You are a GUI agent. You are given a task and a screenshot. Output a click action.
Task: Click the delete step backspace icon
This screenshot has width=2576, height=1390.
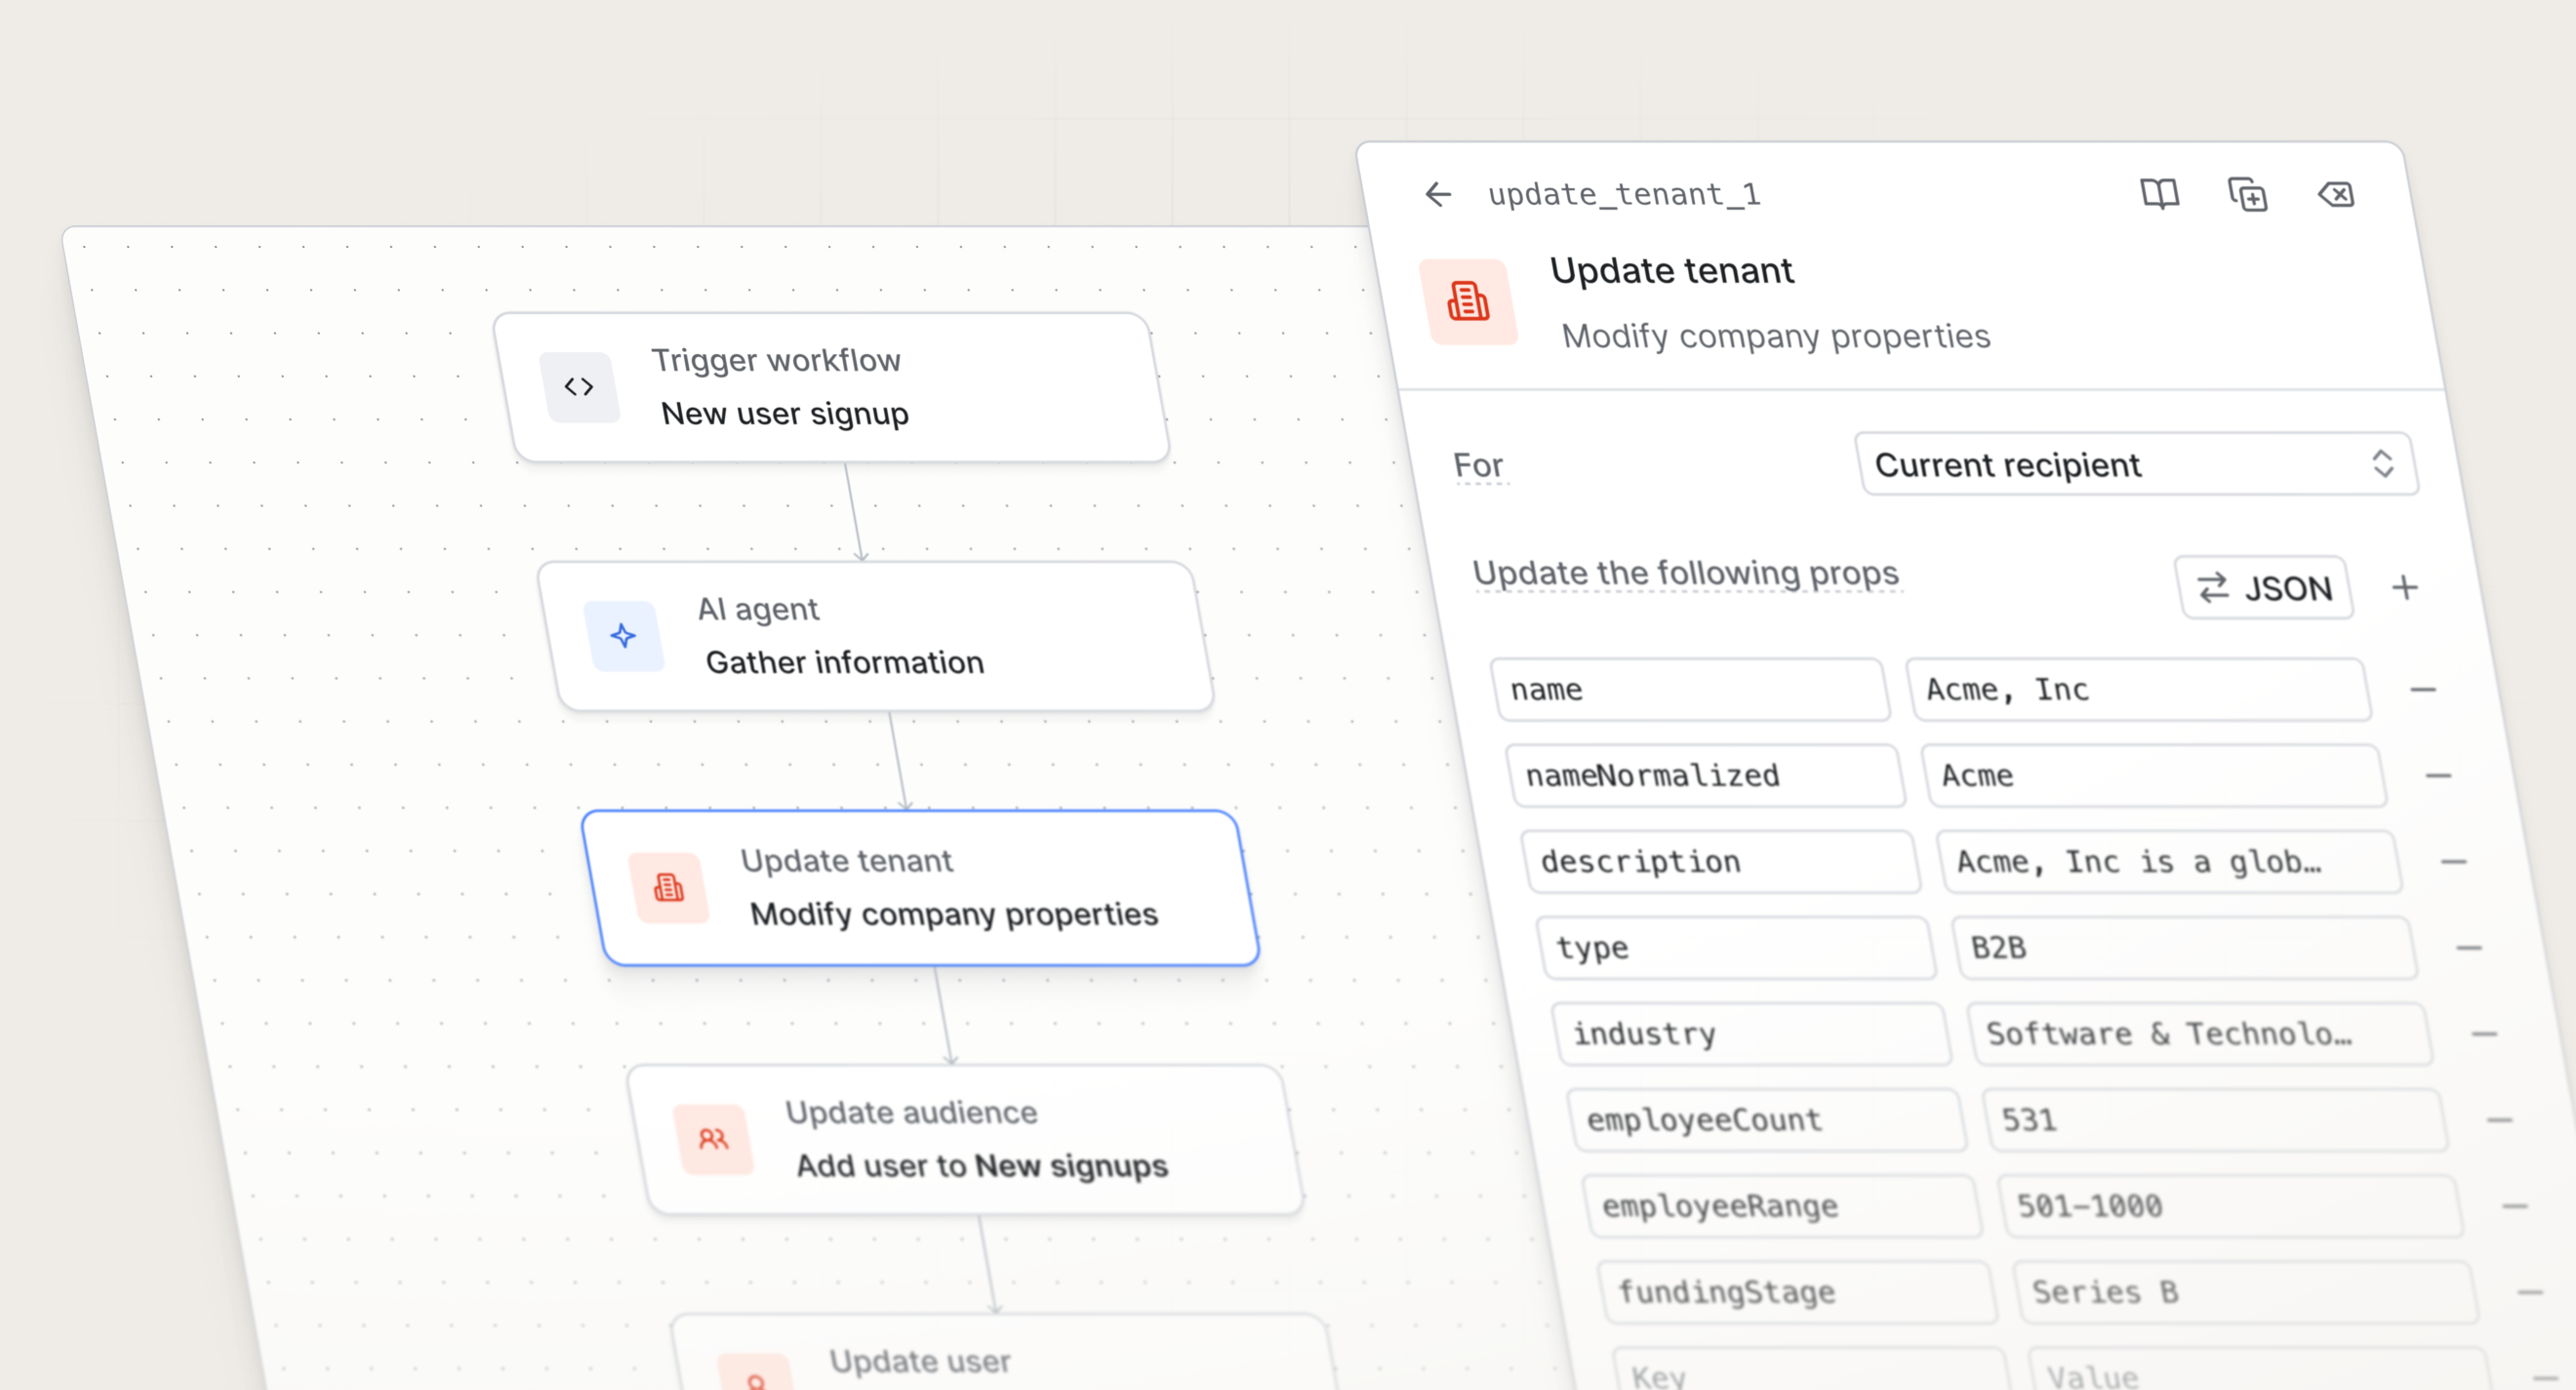[2335, 194]
